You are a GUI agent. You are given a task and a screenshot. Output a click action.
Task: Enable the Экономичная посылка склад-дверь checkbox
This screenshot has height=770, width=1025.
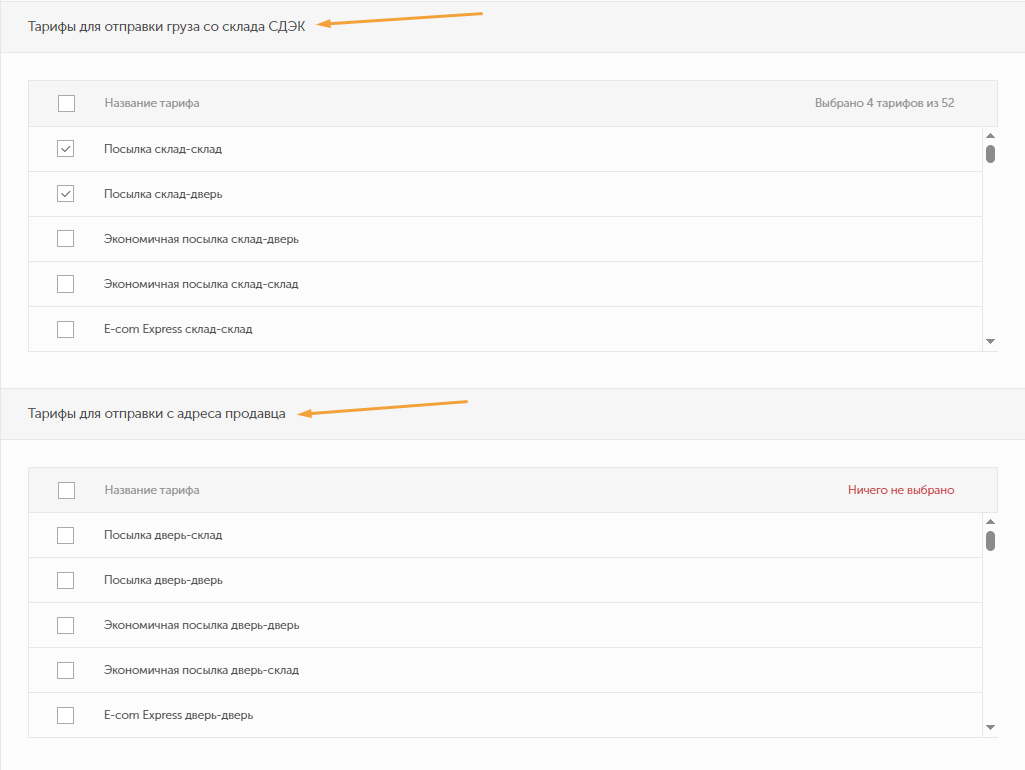tap(66, 239)
